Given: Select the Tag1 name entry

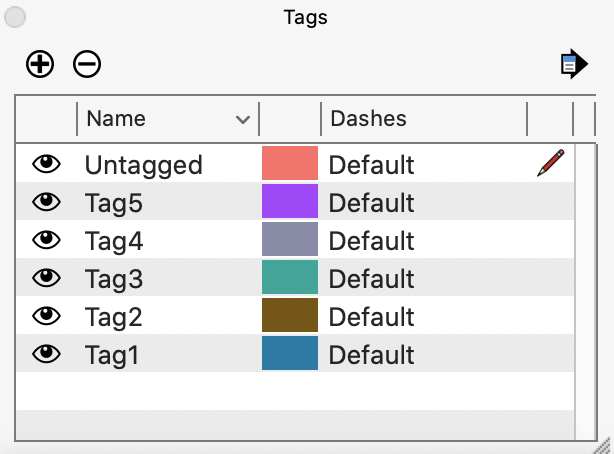Looking at the screenshot, I should [x=111, y=355].
